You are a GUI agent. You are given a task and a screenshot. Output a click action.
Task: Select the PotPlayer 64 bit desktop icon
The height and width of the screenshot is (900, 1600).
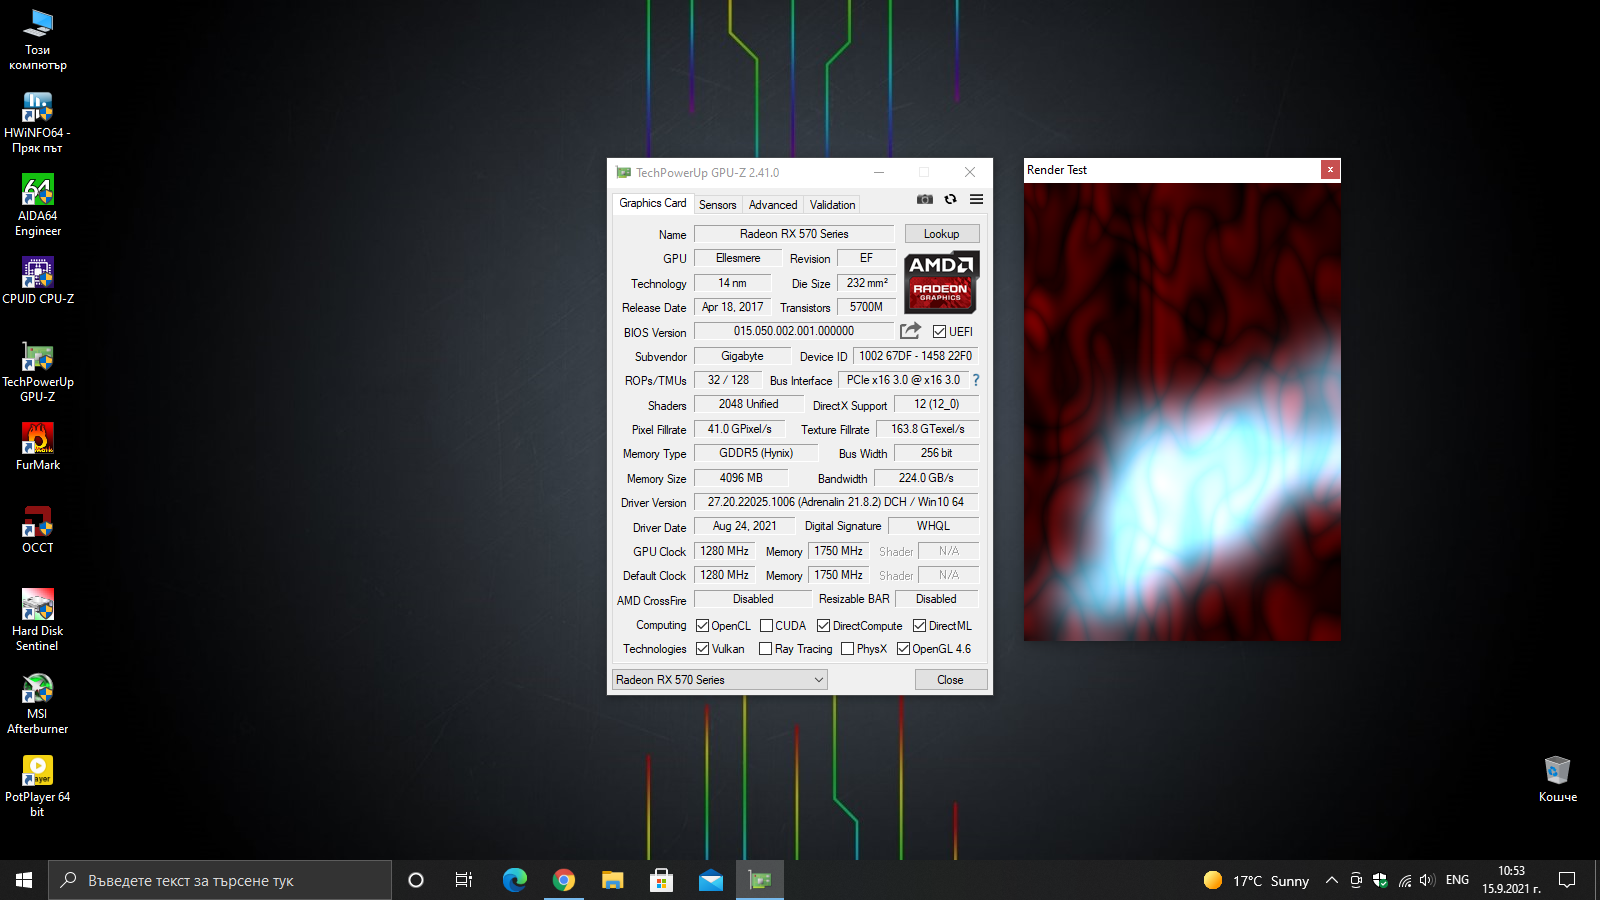tap(38, 787)
